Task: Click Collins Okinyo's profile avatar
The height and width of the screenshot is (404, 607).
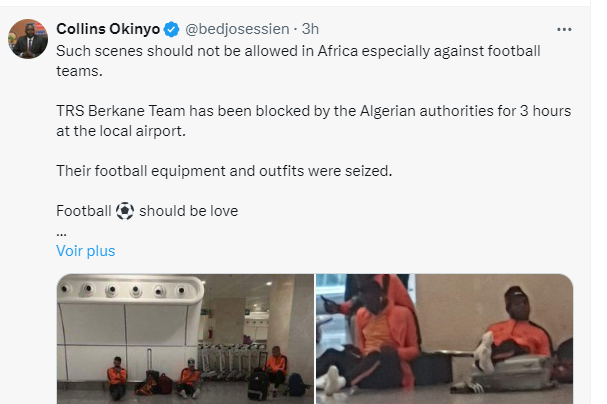Action: coord(28,37)
